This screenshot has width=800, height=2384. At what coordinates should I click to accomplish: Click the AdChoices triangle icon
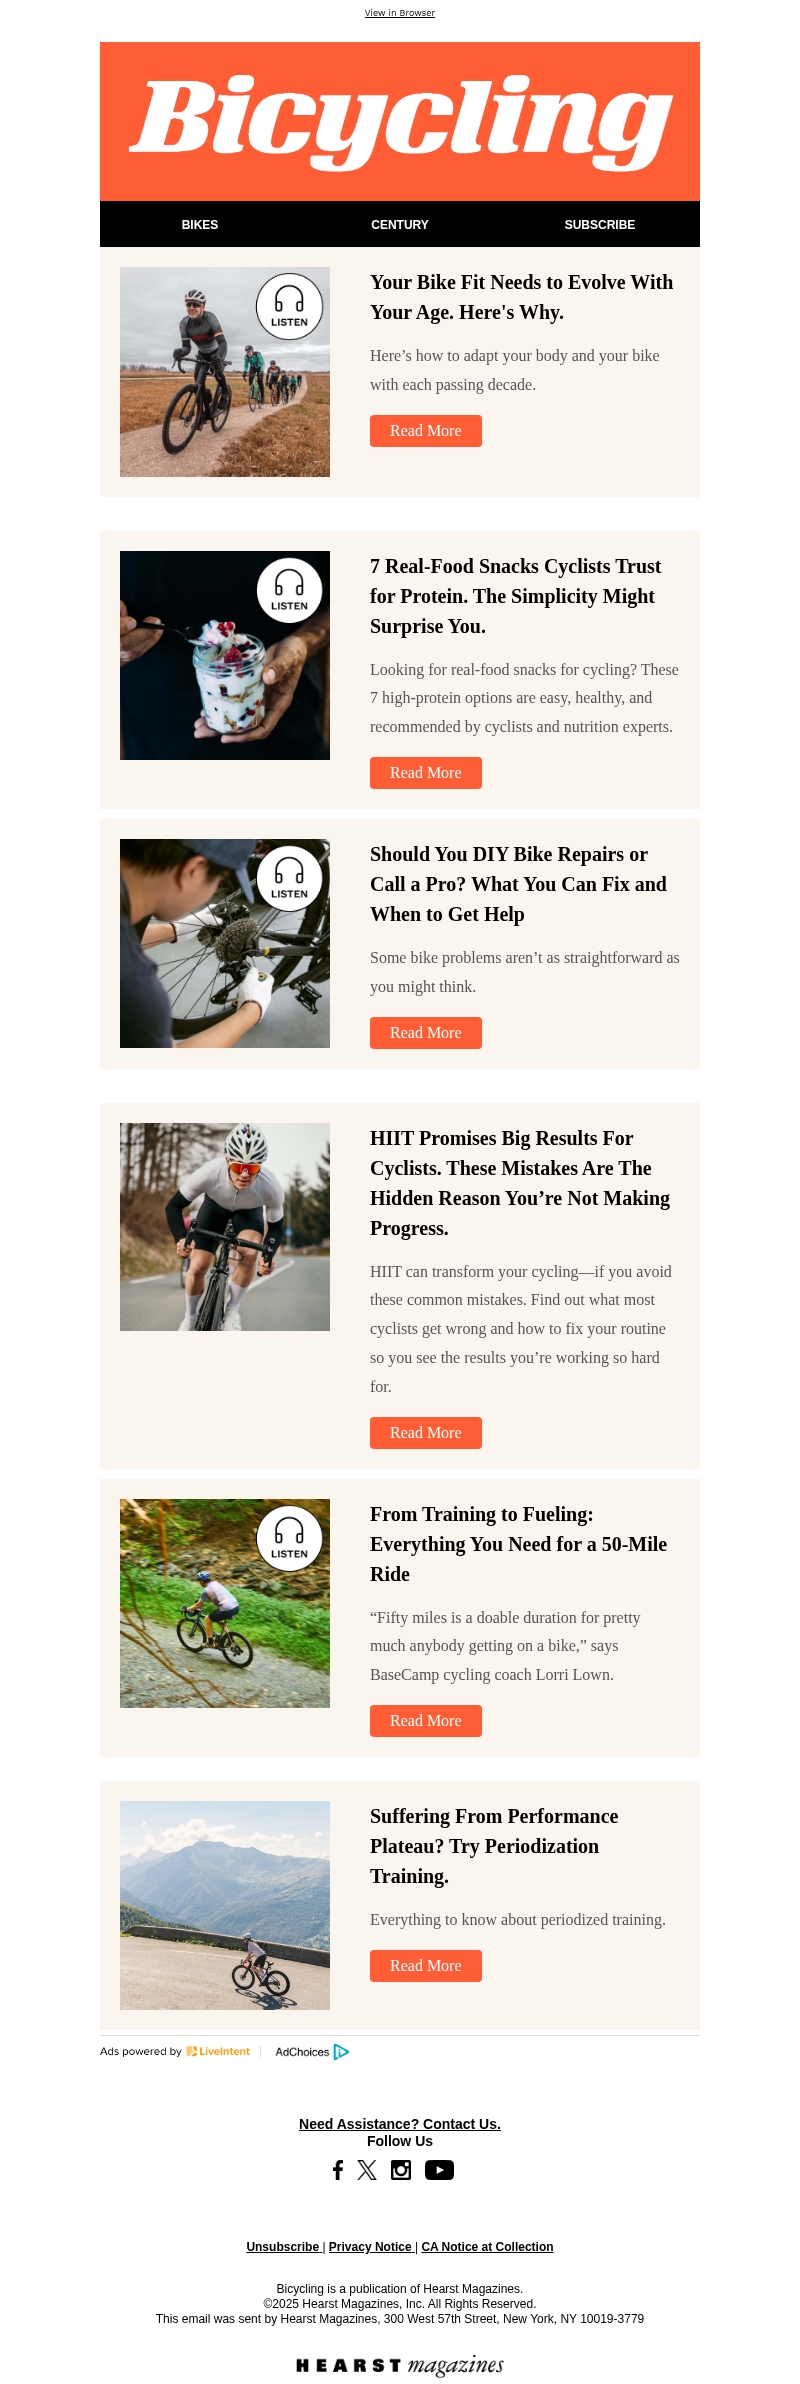click(x=341, y=2052)
